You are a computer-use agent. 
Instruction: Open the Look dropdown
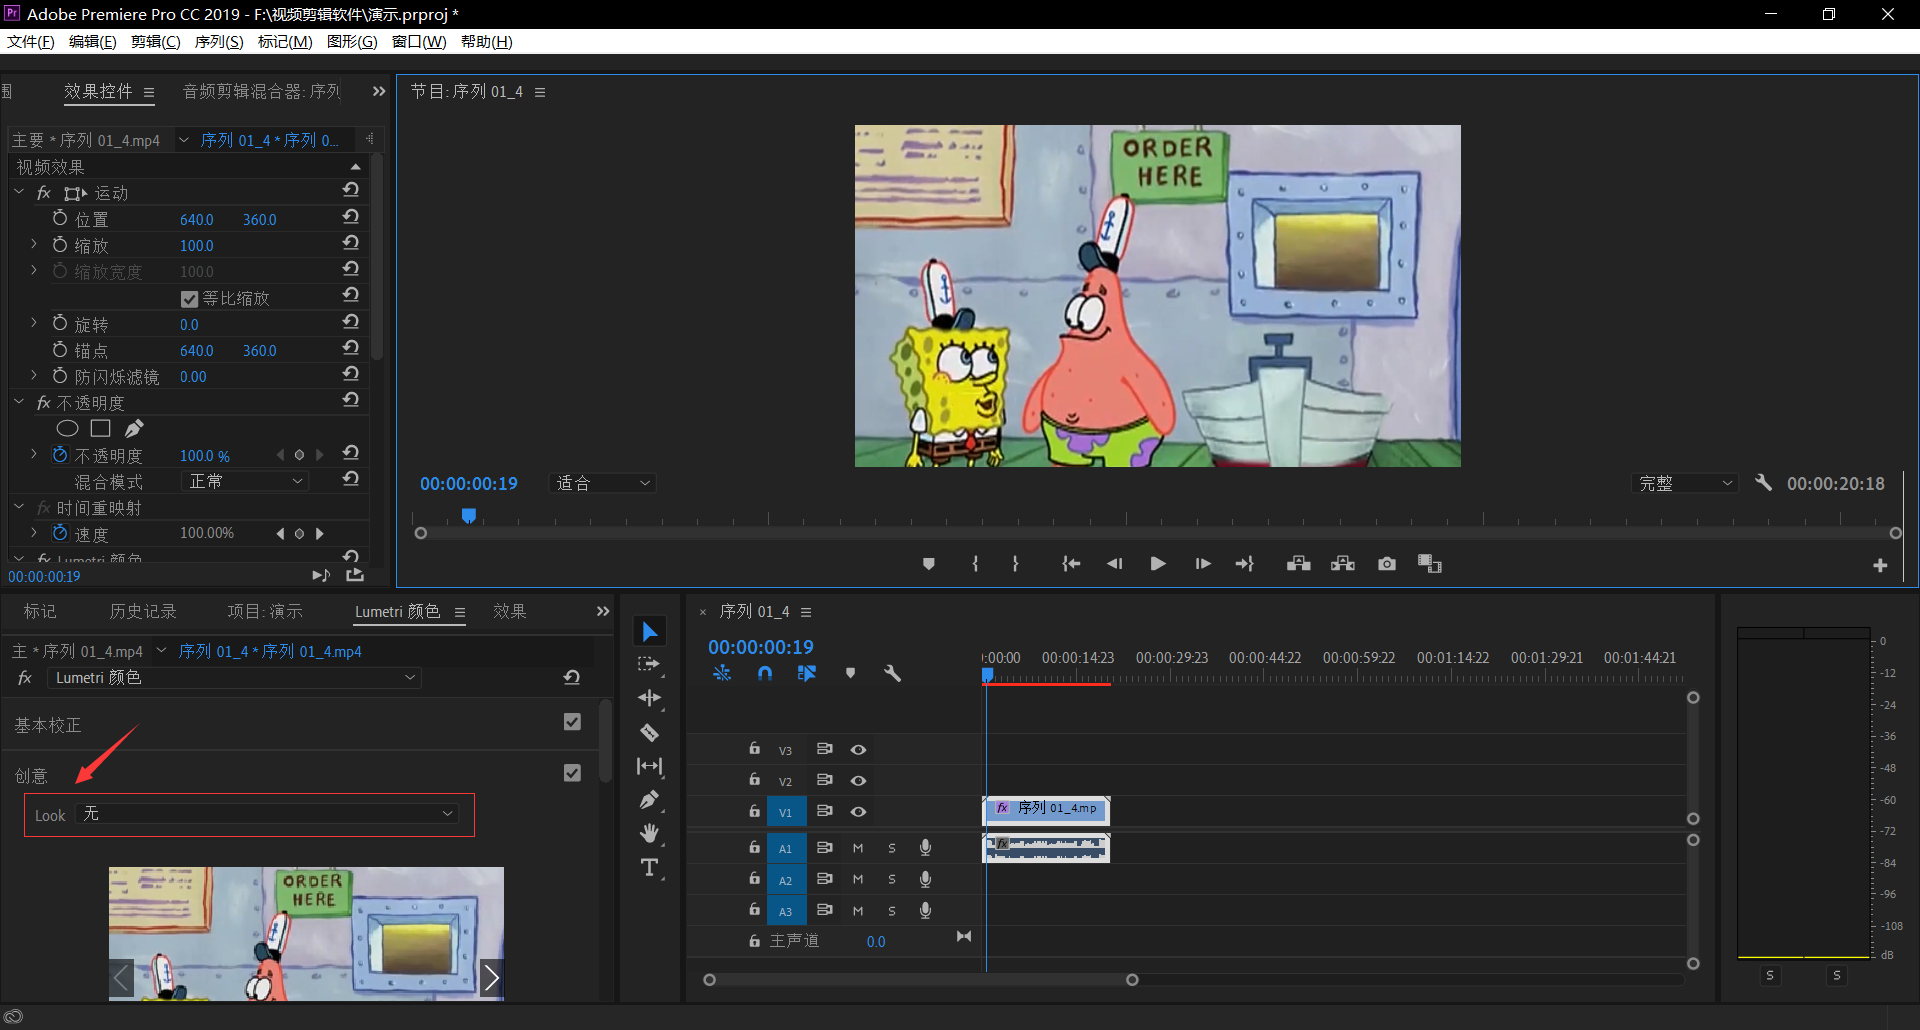268,815
